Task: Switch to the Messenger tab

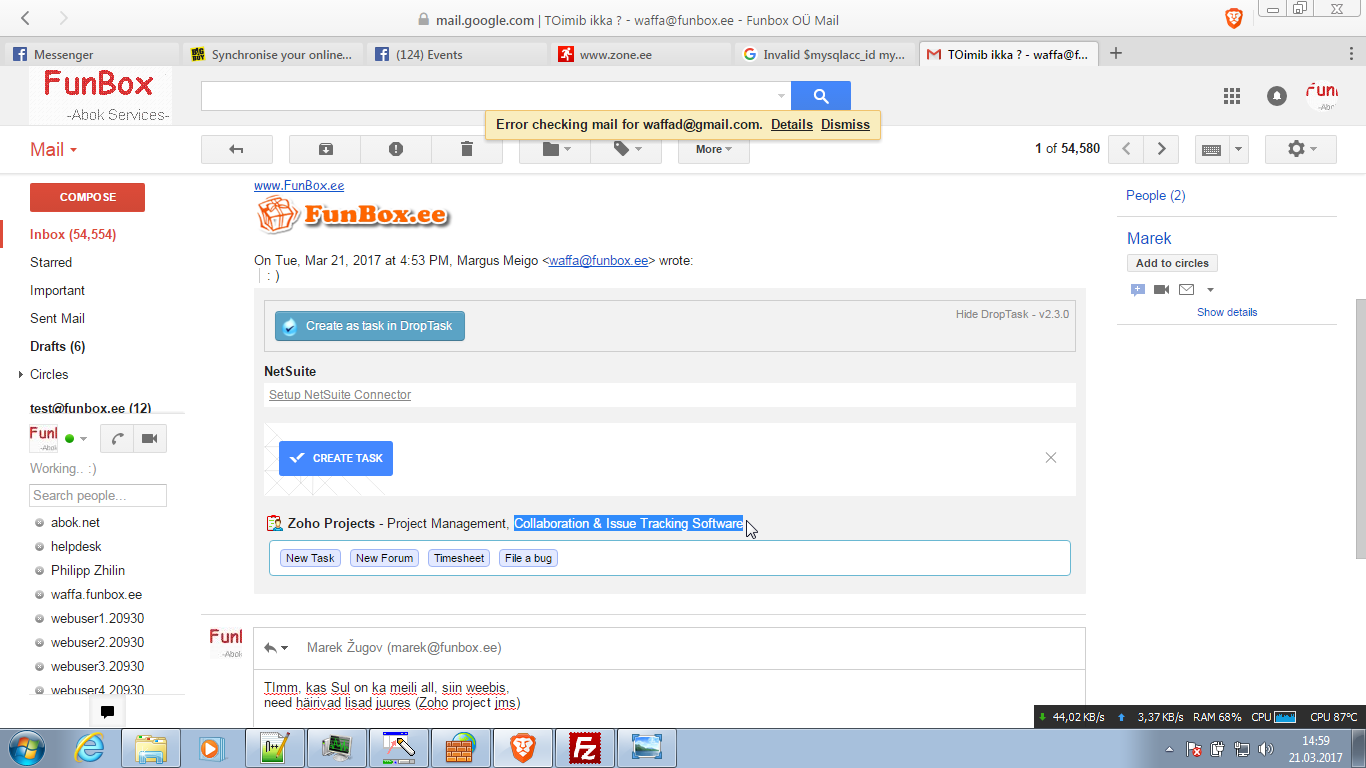Action: [x=92, y=54]
